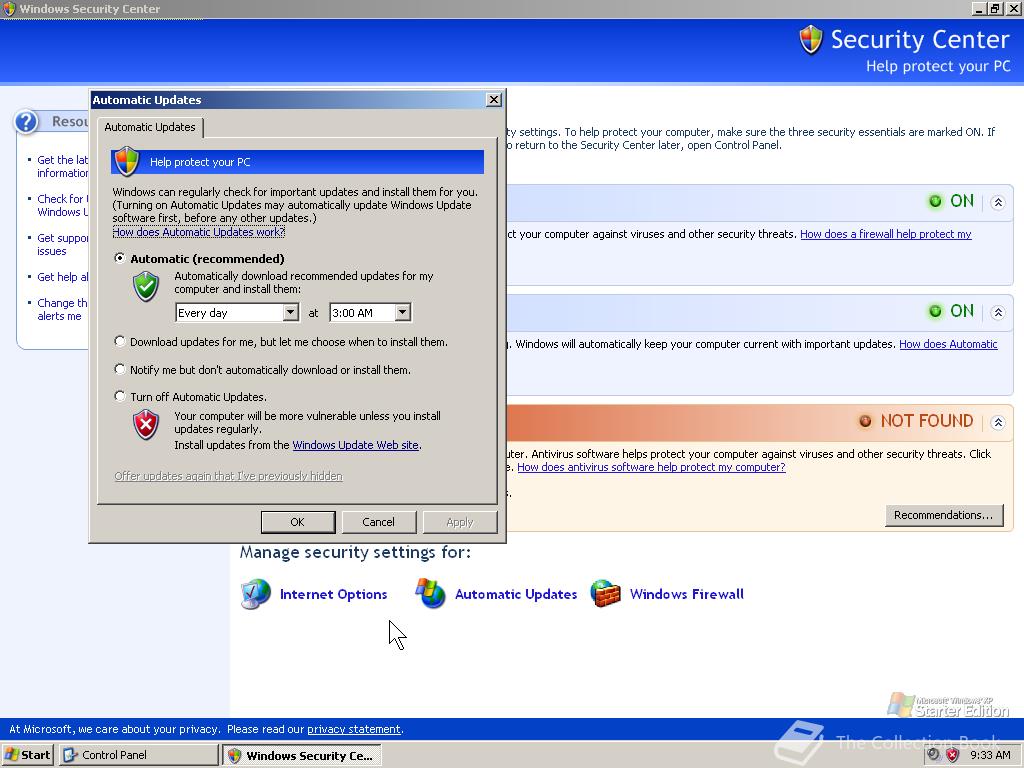
Task: Click the Resources help question mark icon
Action: [26, 121]
